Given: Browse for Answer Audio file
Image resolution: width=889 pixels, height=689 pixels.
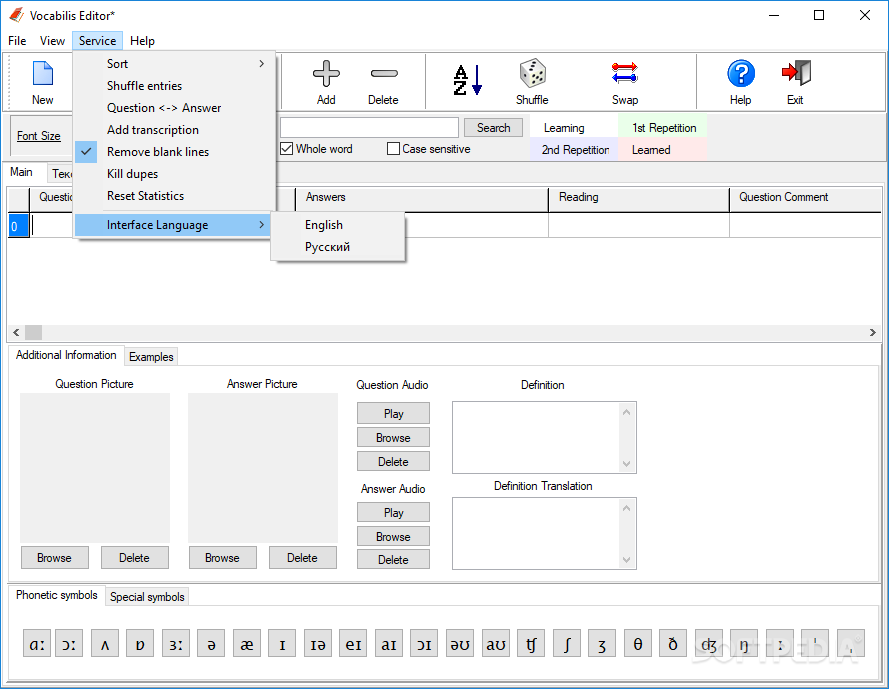Looking at the screenshot, I should pos(393,536).
